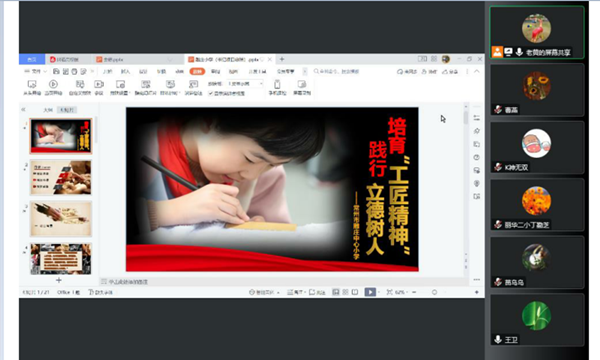Click the notes placeholder below the slide
This screenshot has height=360, width=600.
click(x=283, y=282)
